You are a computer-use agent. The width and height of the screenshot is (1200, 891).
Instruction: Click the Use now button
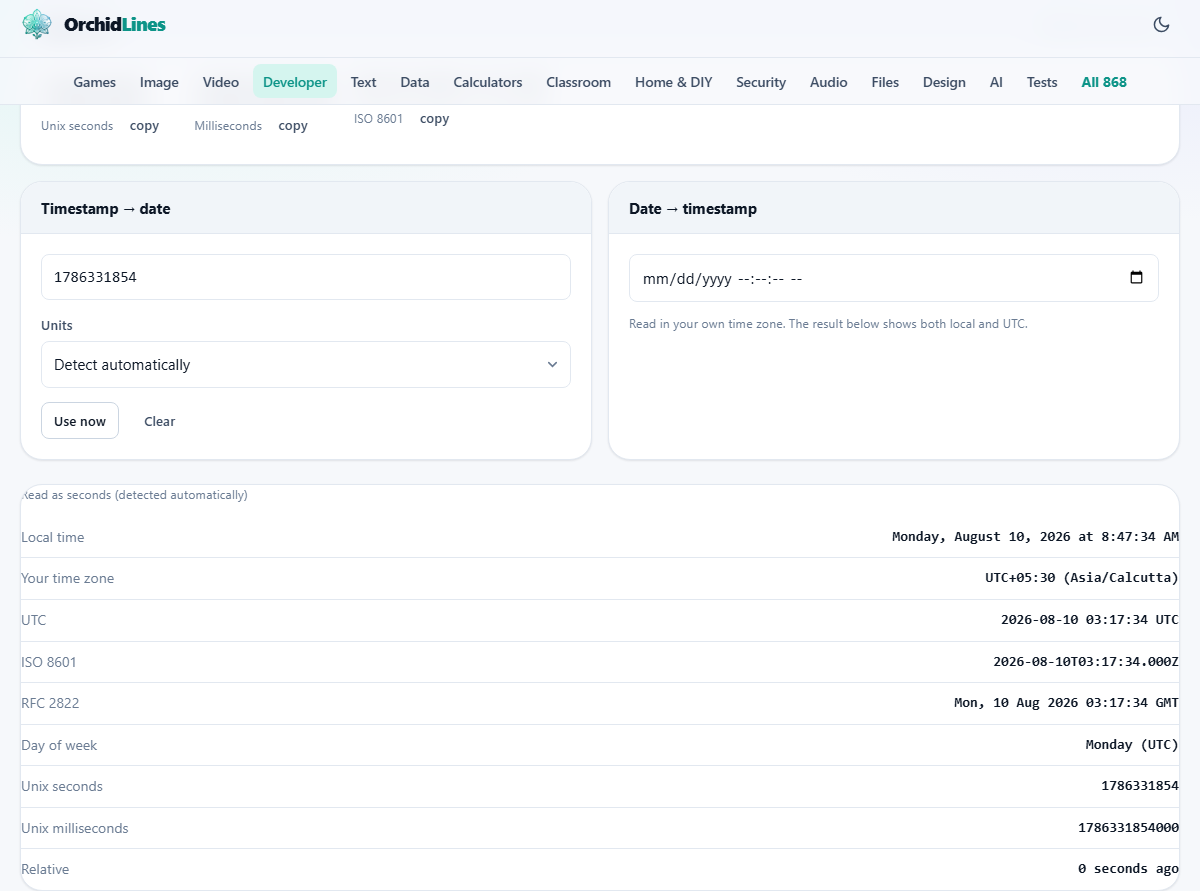point(80,421)
